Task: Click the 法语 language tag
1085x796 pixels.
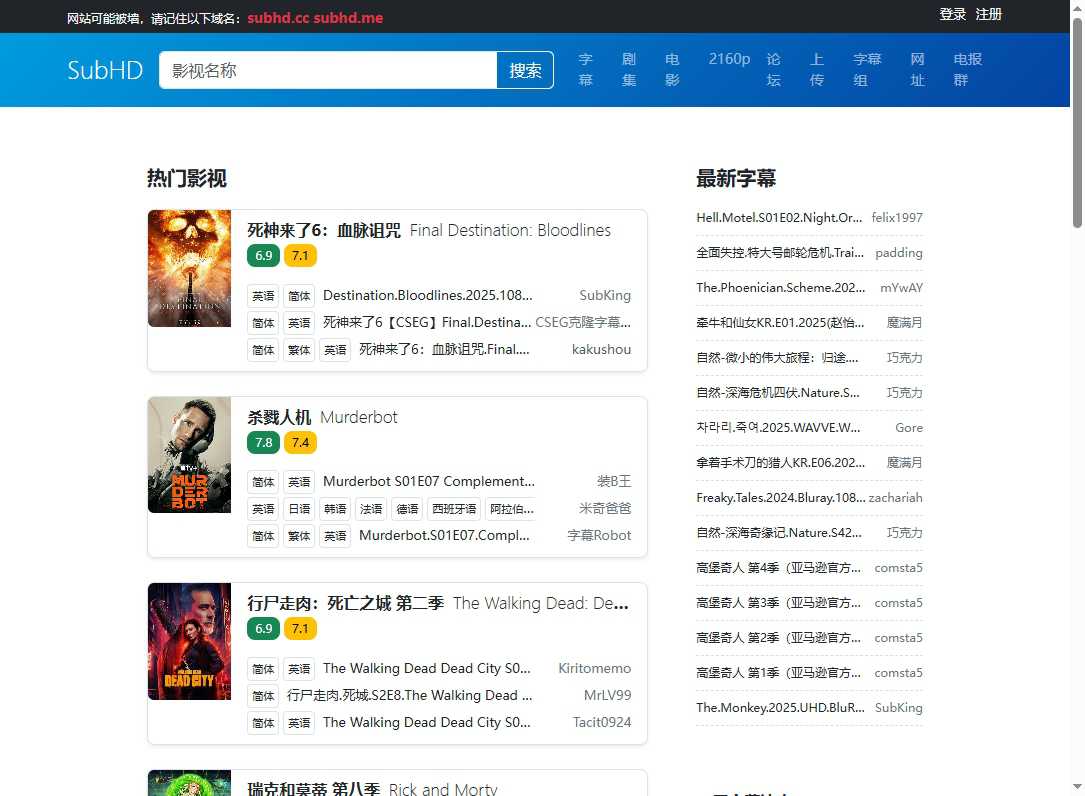Action: pos(372,509)
